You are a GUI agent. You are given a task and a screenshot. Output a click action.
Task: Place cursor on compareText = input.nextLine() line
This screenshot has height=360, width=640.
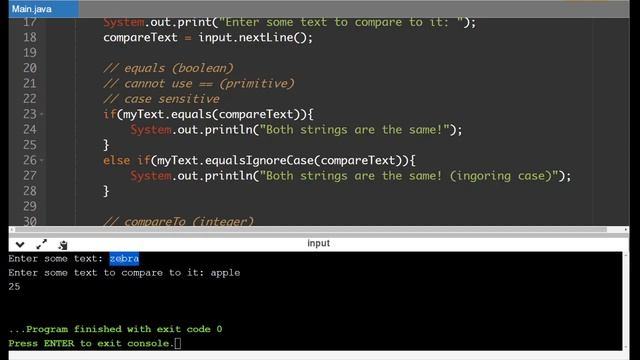[208, 38]
